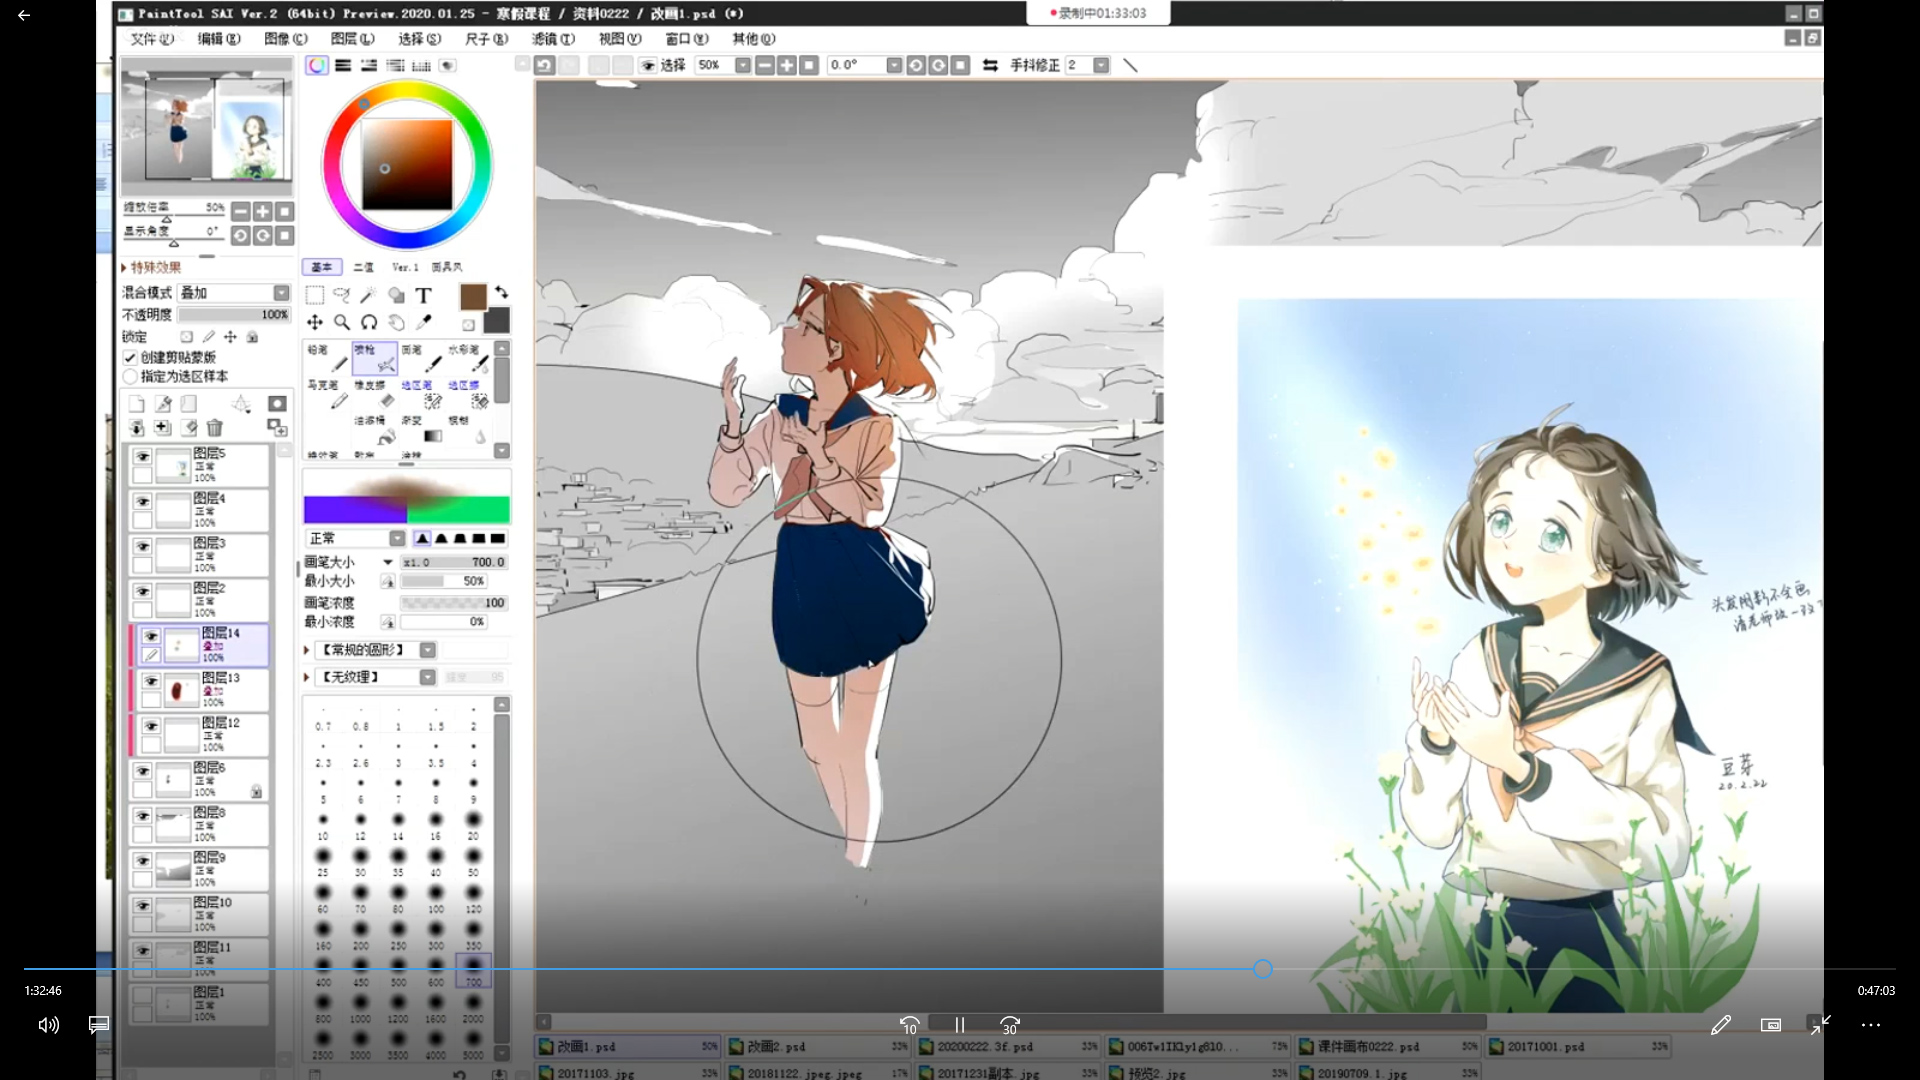Zoom in with toolbar plus button
Viewport: 1920px width, 1080px height.
787,65
